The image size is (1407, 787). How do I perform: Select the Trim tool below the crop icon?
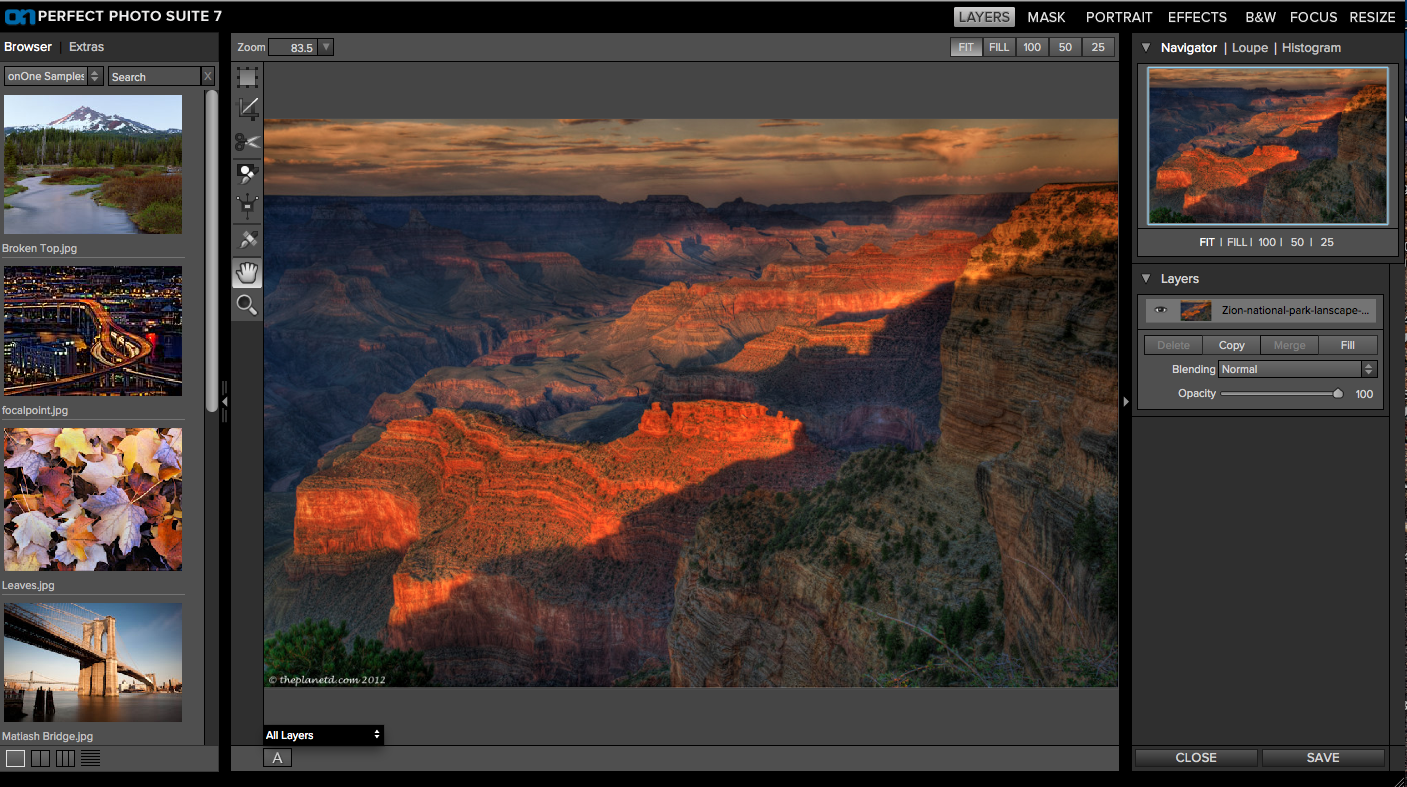coord(247,108)
